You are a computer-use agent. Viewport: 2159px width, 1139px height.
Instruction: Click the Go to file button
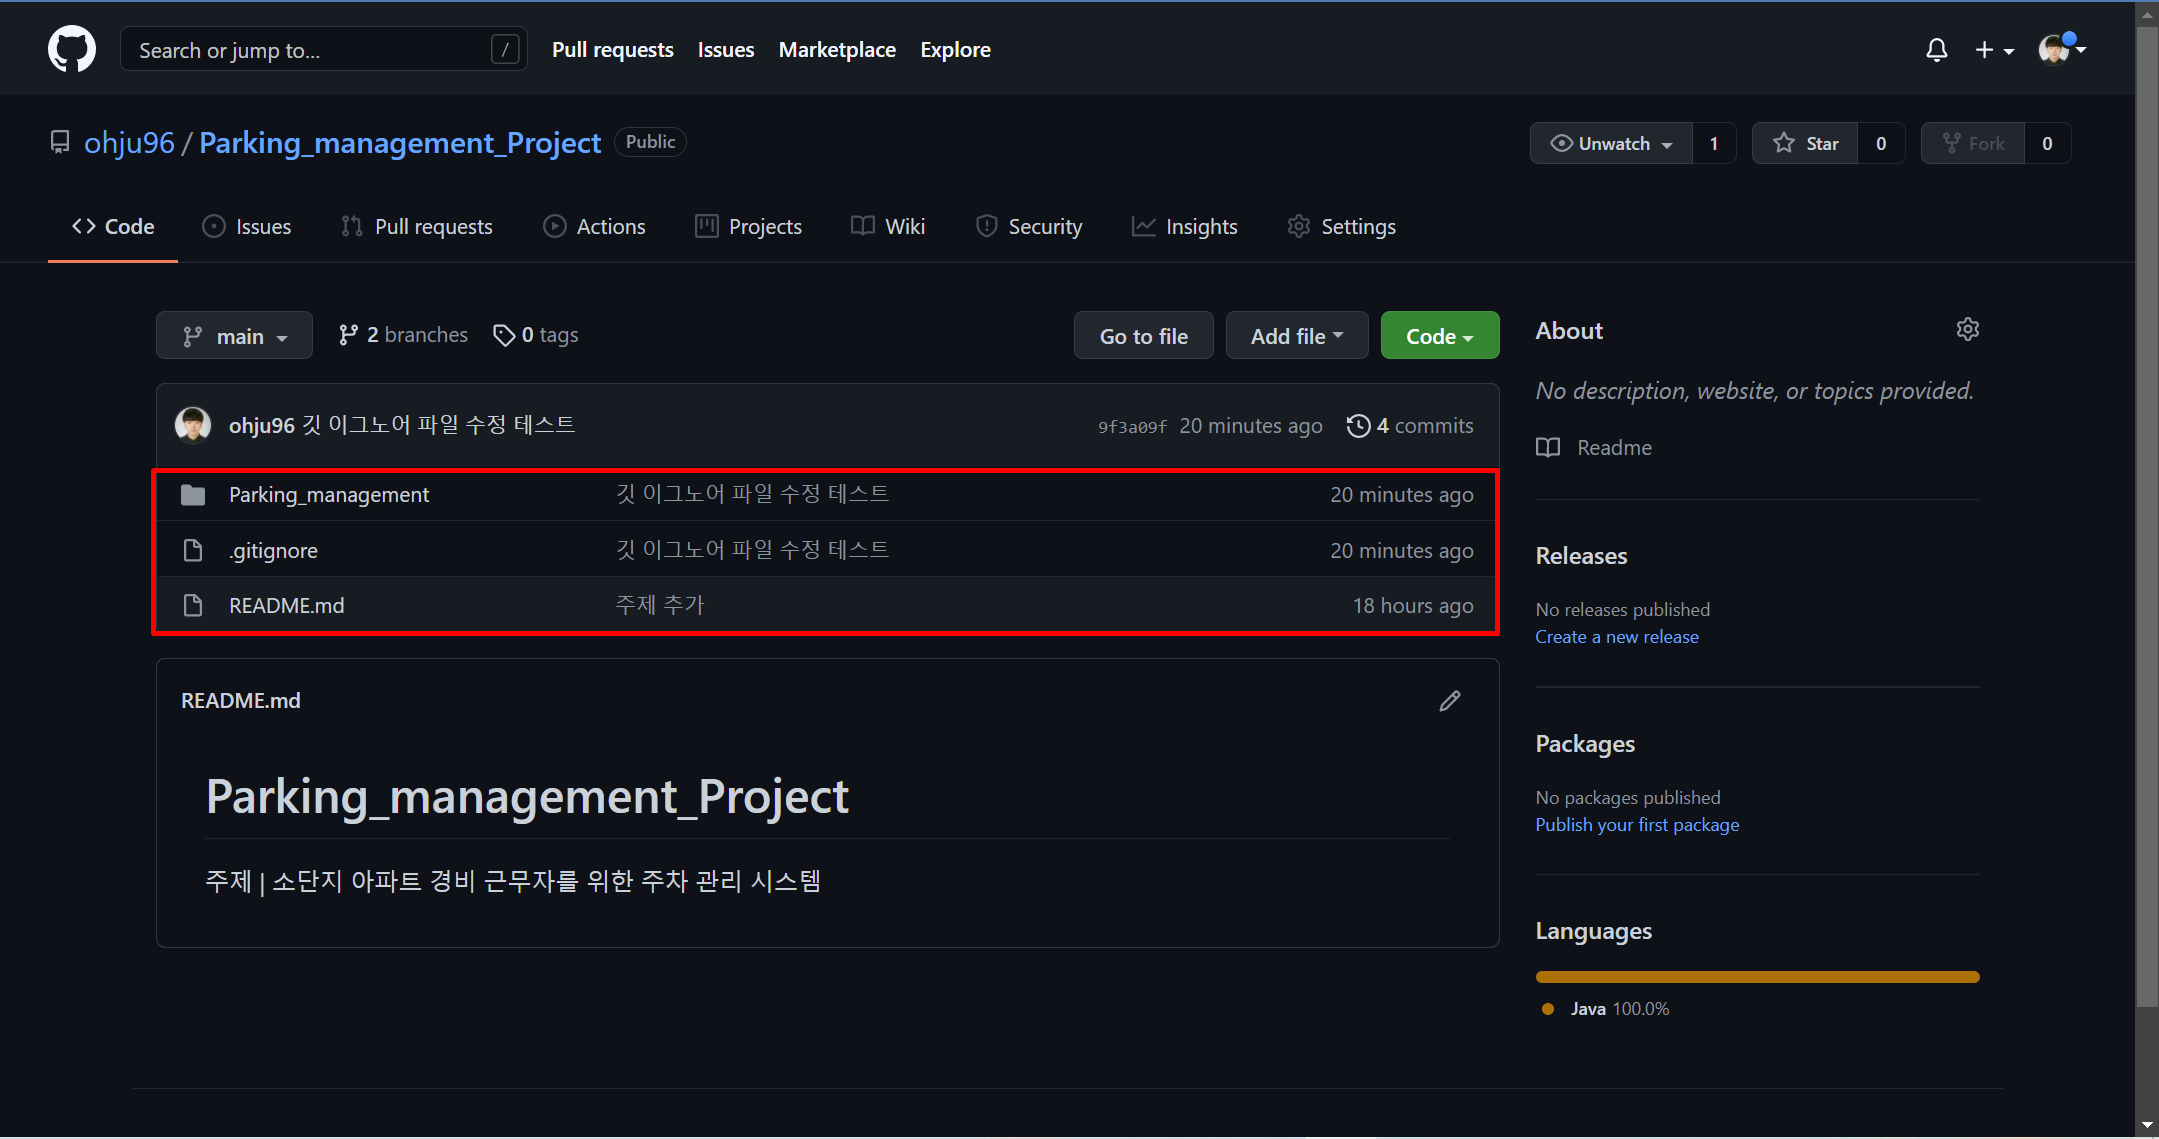pos(1143,336)
